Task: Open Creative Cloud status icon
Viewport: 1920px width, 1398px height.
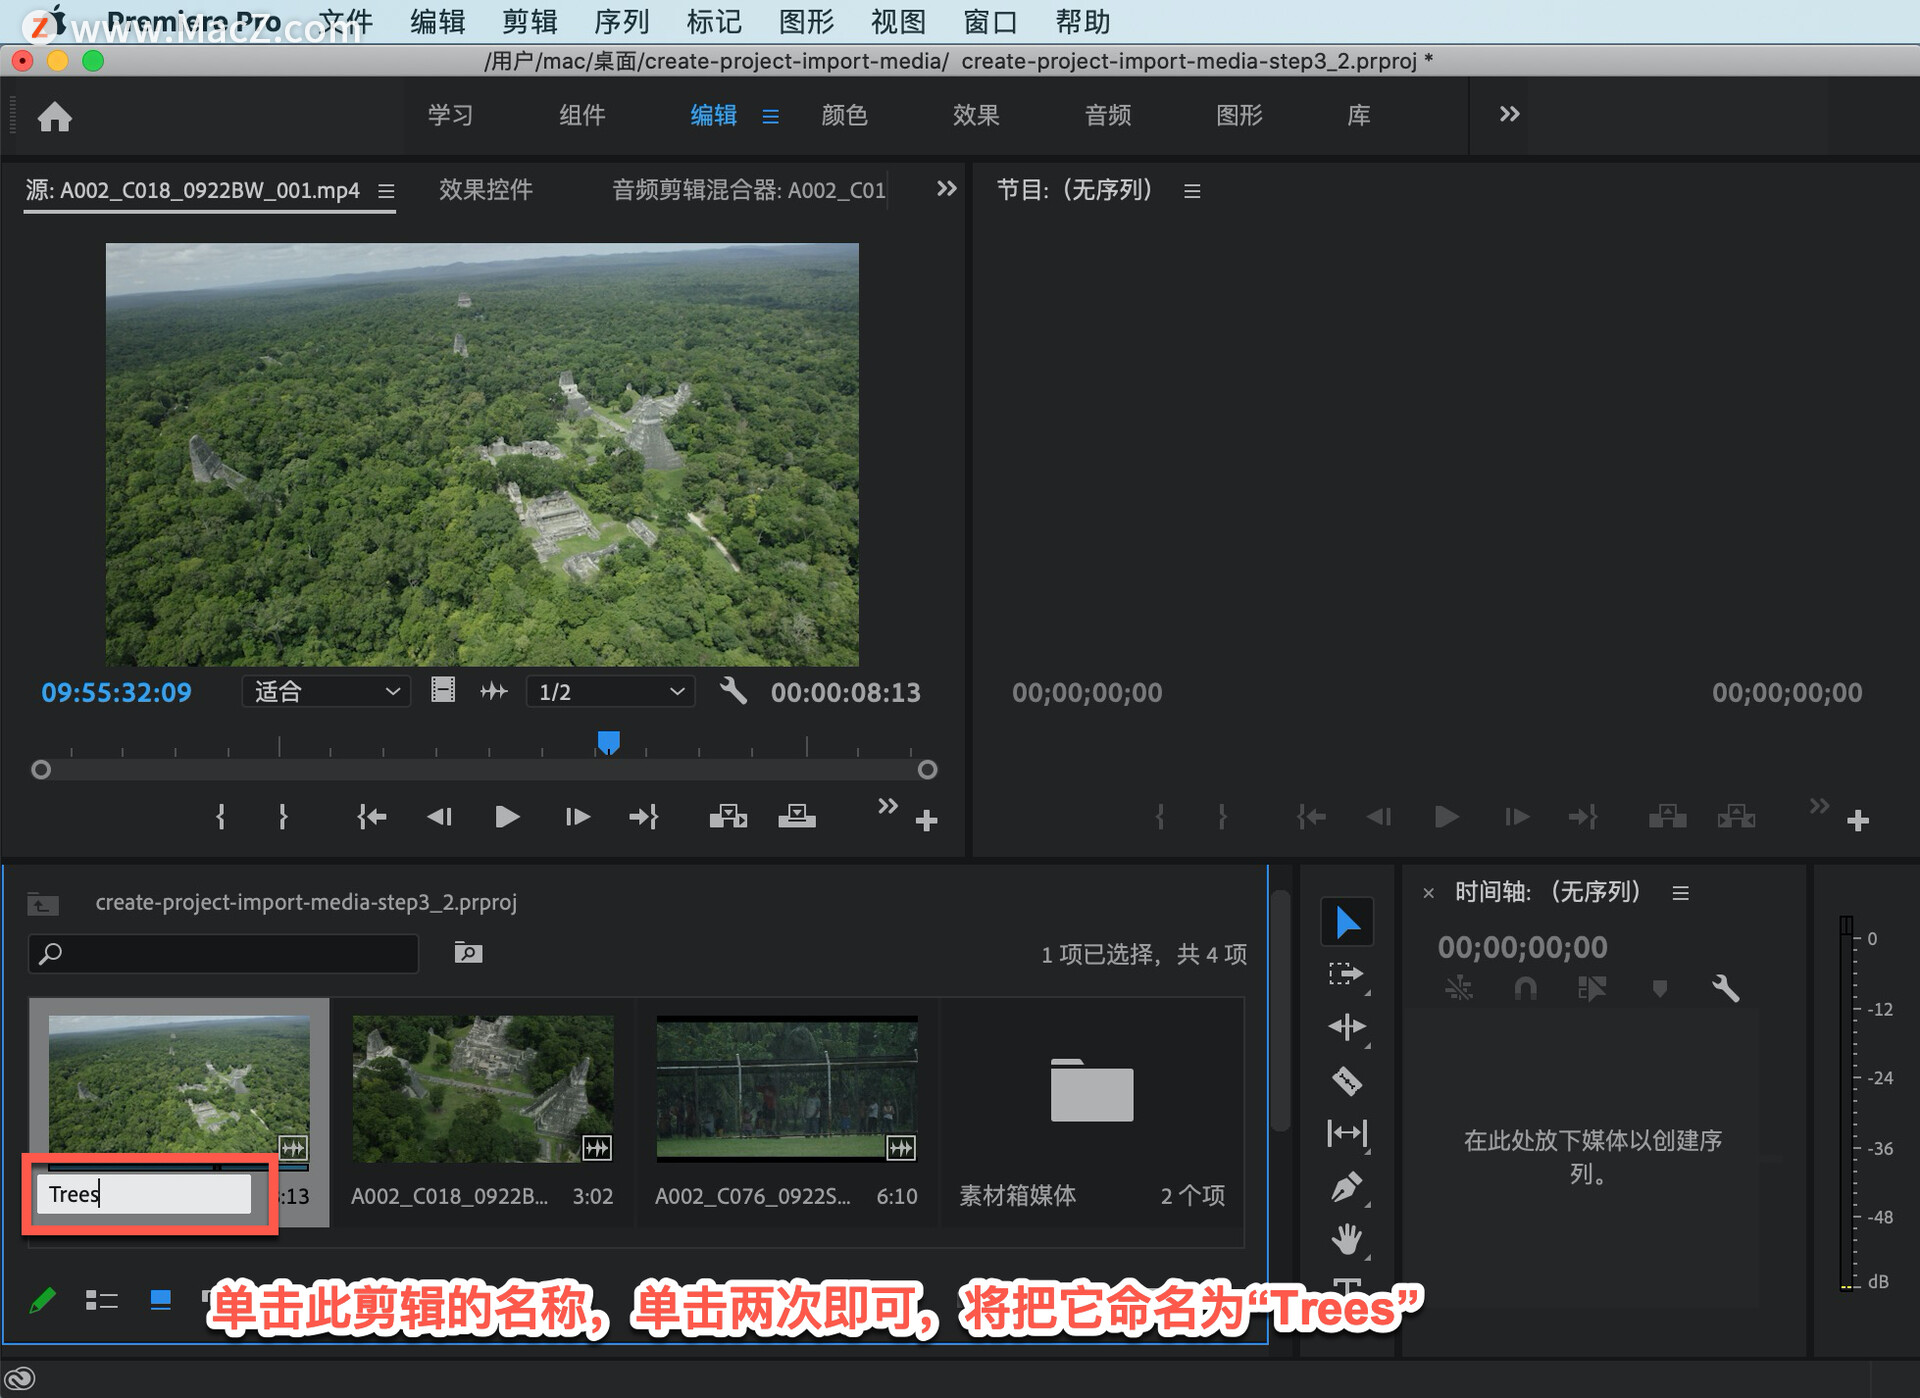Action: click(20, 1379)
